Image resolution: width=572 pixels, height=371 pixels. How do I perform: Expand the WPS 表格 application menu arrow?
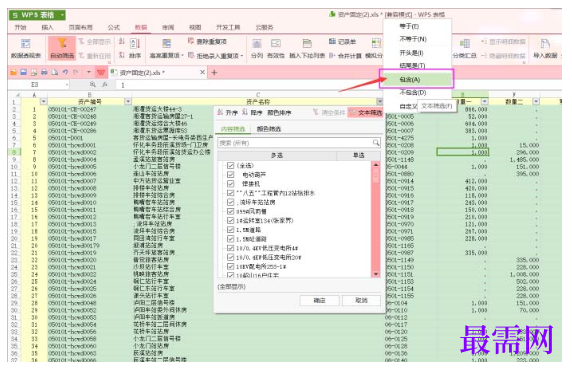coord(62,15)
